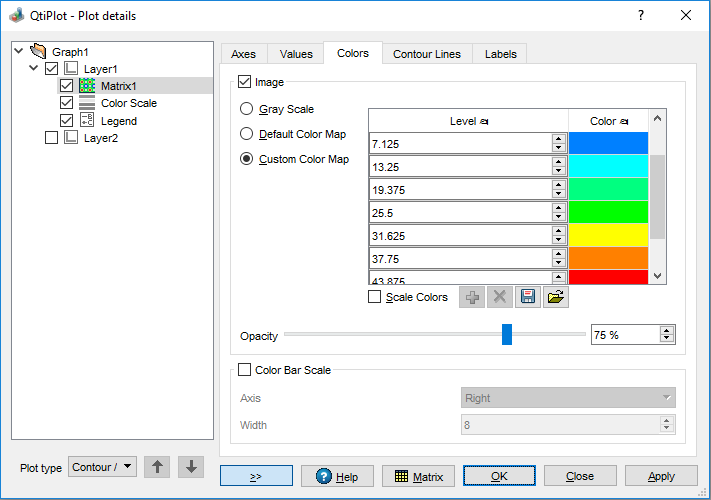Collapse the Graph1 tree node
Image resolution: width=711 pixels, height=500 pixels.
pyautogui.click(x=18, y=51)
